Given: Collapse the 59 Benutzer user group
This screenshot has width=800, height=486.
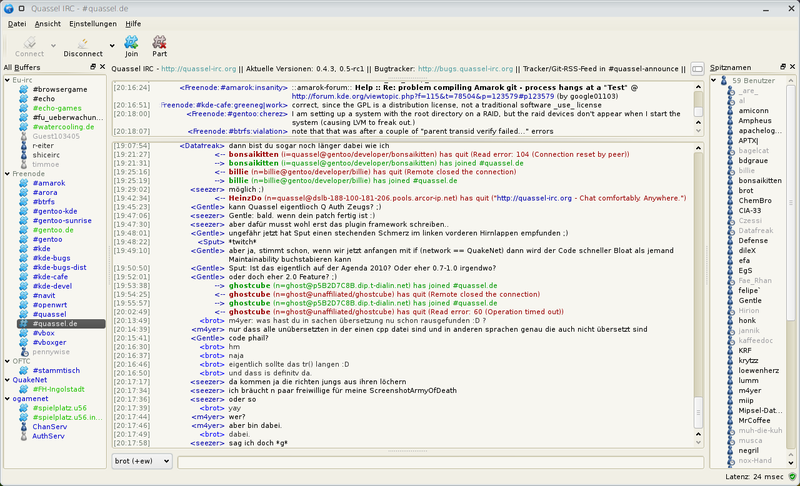Looking at the screenshot, I should pyautogui.click(x=714, y=81).
